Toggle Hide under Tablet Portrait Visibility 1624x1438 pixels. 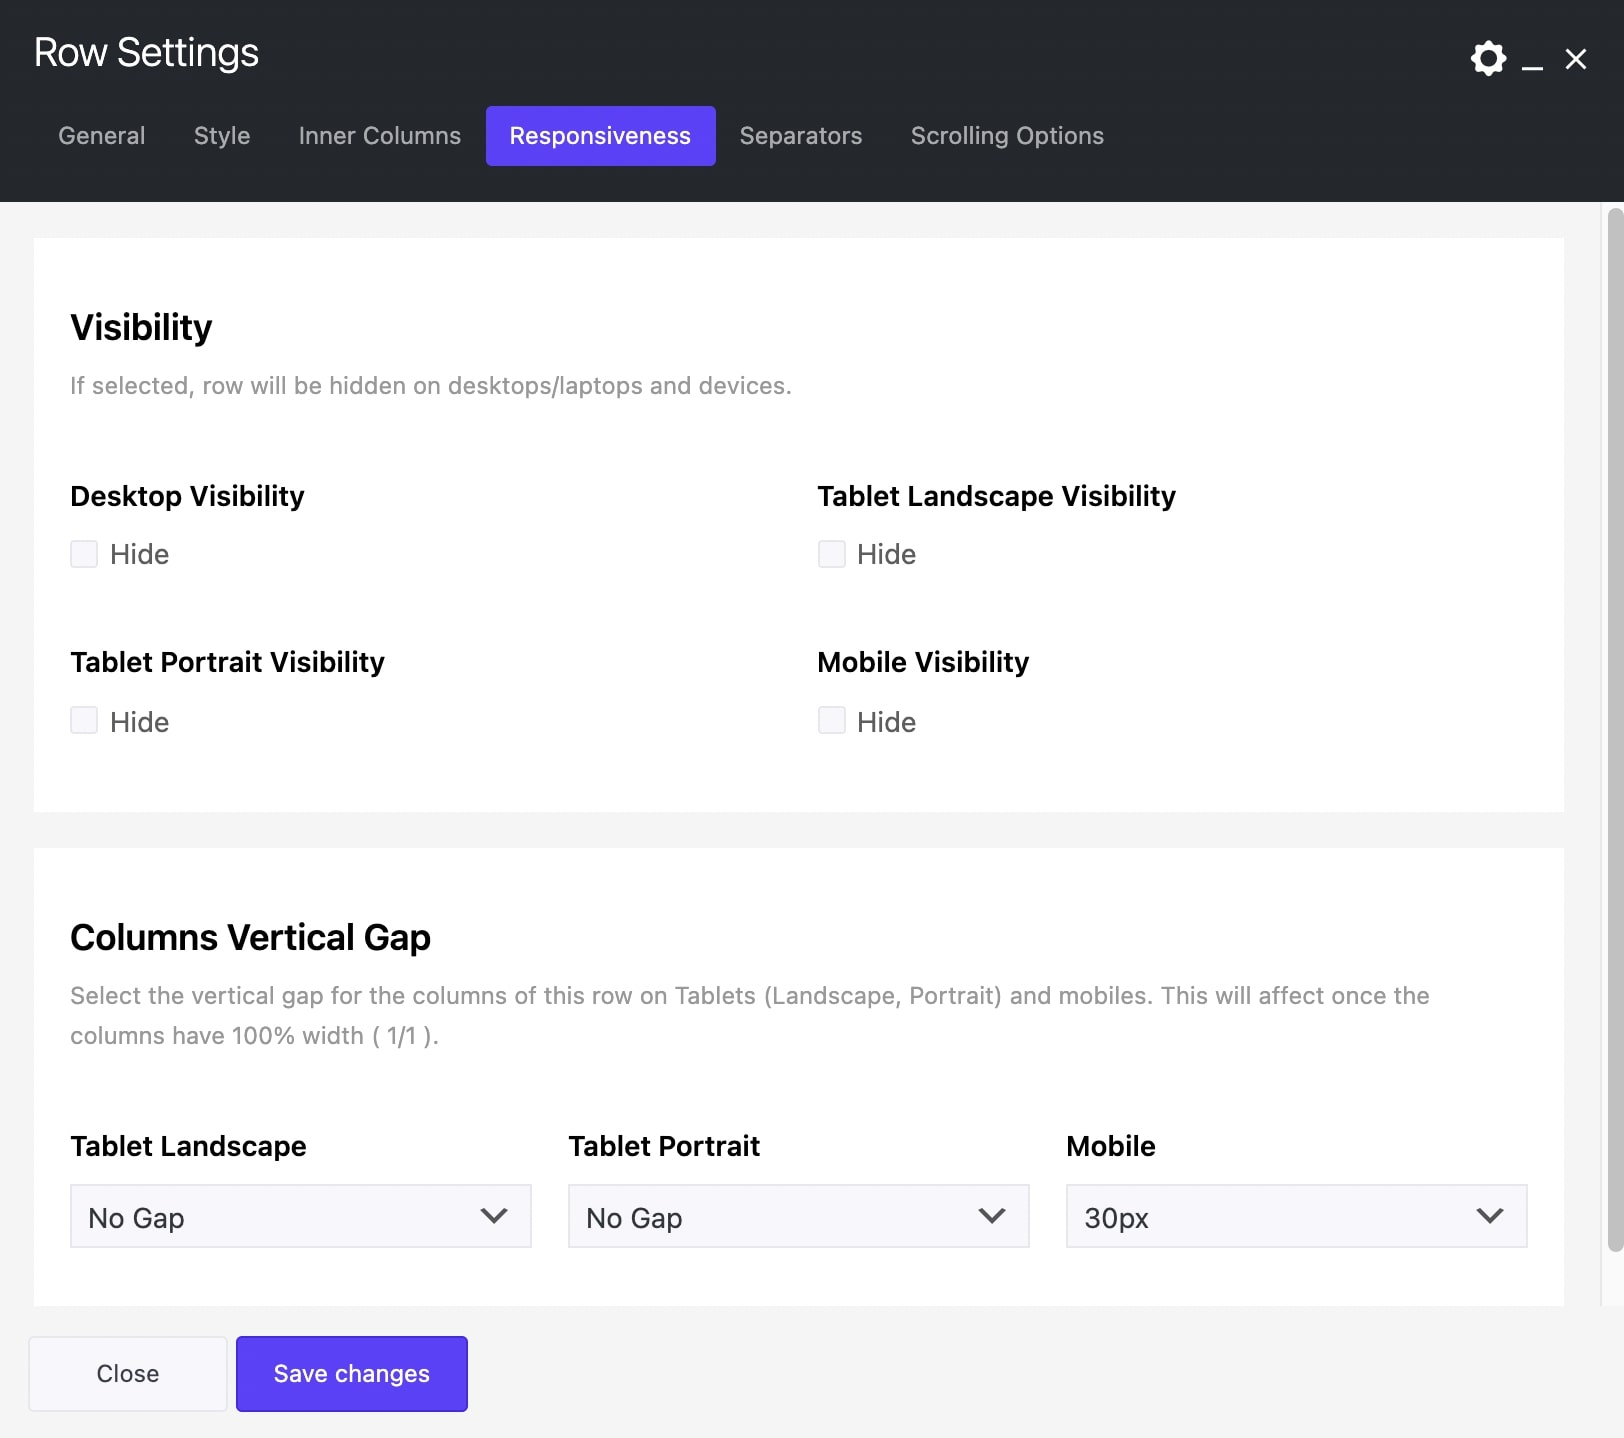[x=84, y=721]
